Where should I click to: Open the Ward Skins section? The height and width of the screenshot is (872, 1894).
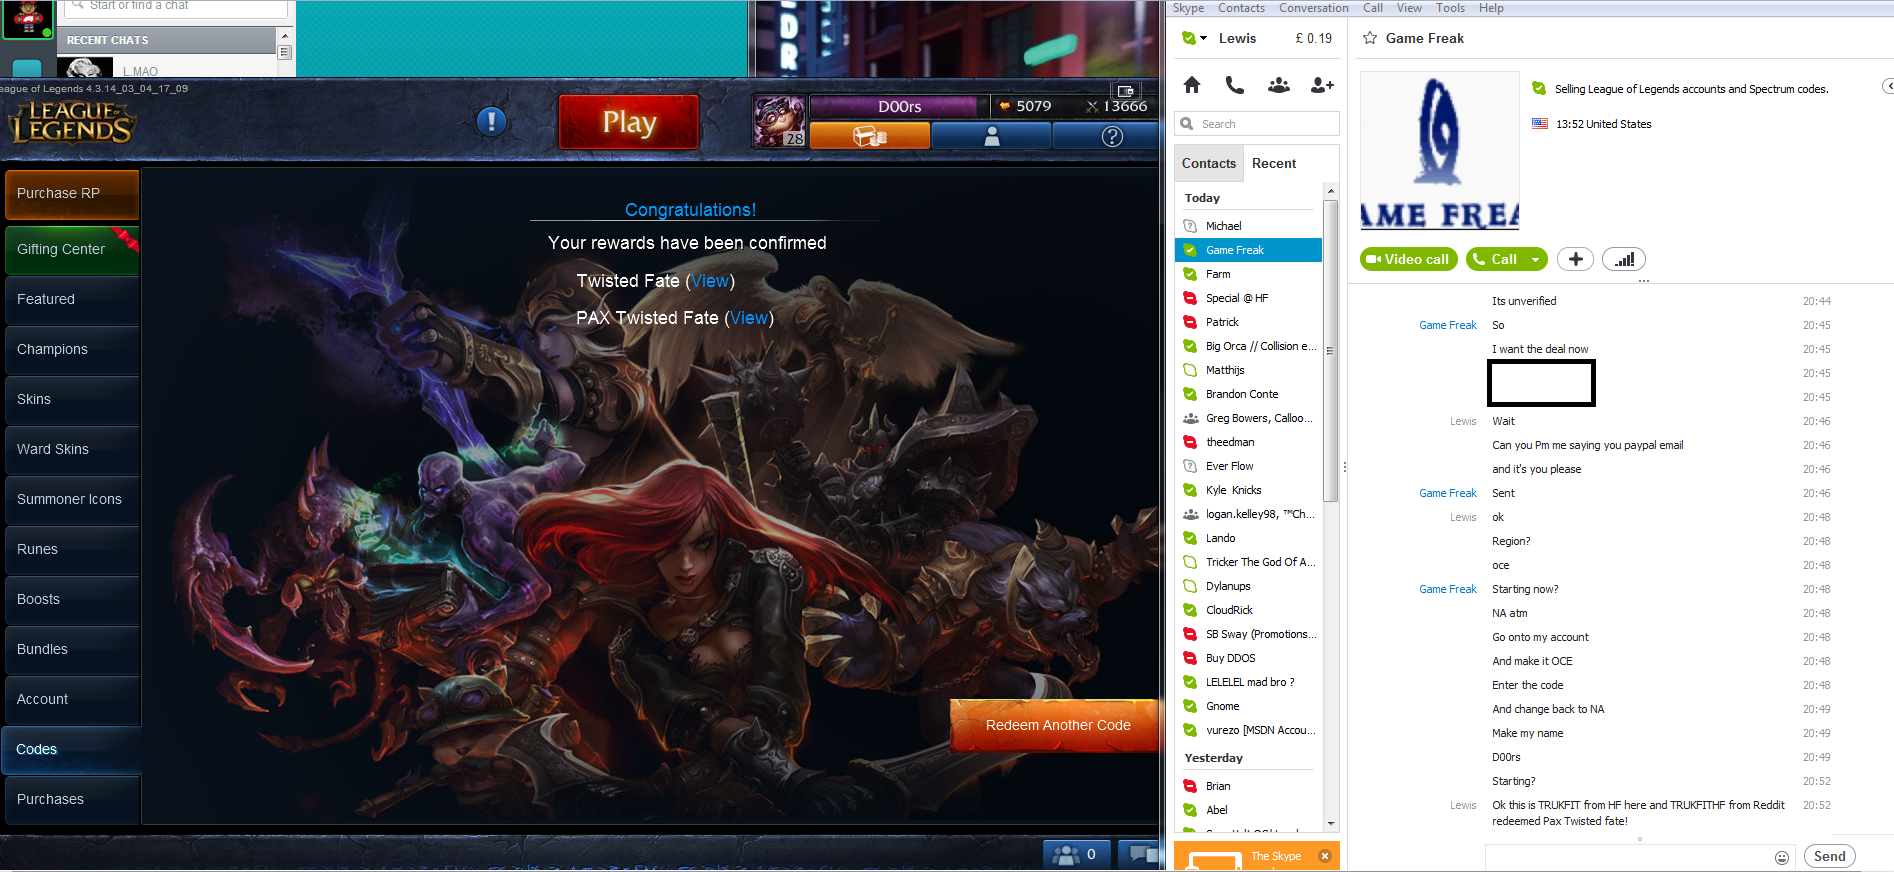pyautogui.click(x=72, y=450)
